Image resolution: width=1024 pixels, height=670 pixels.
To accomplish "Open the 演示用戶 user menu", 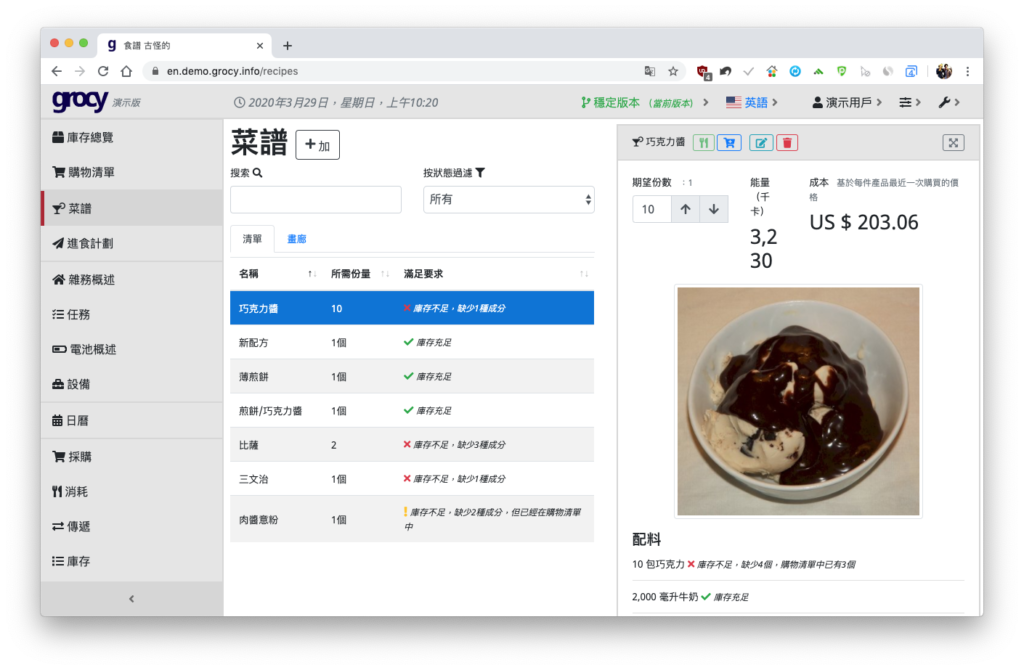I will pyautogui.click(x=847, y=103).
